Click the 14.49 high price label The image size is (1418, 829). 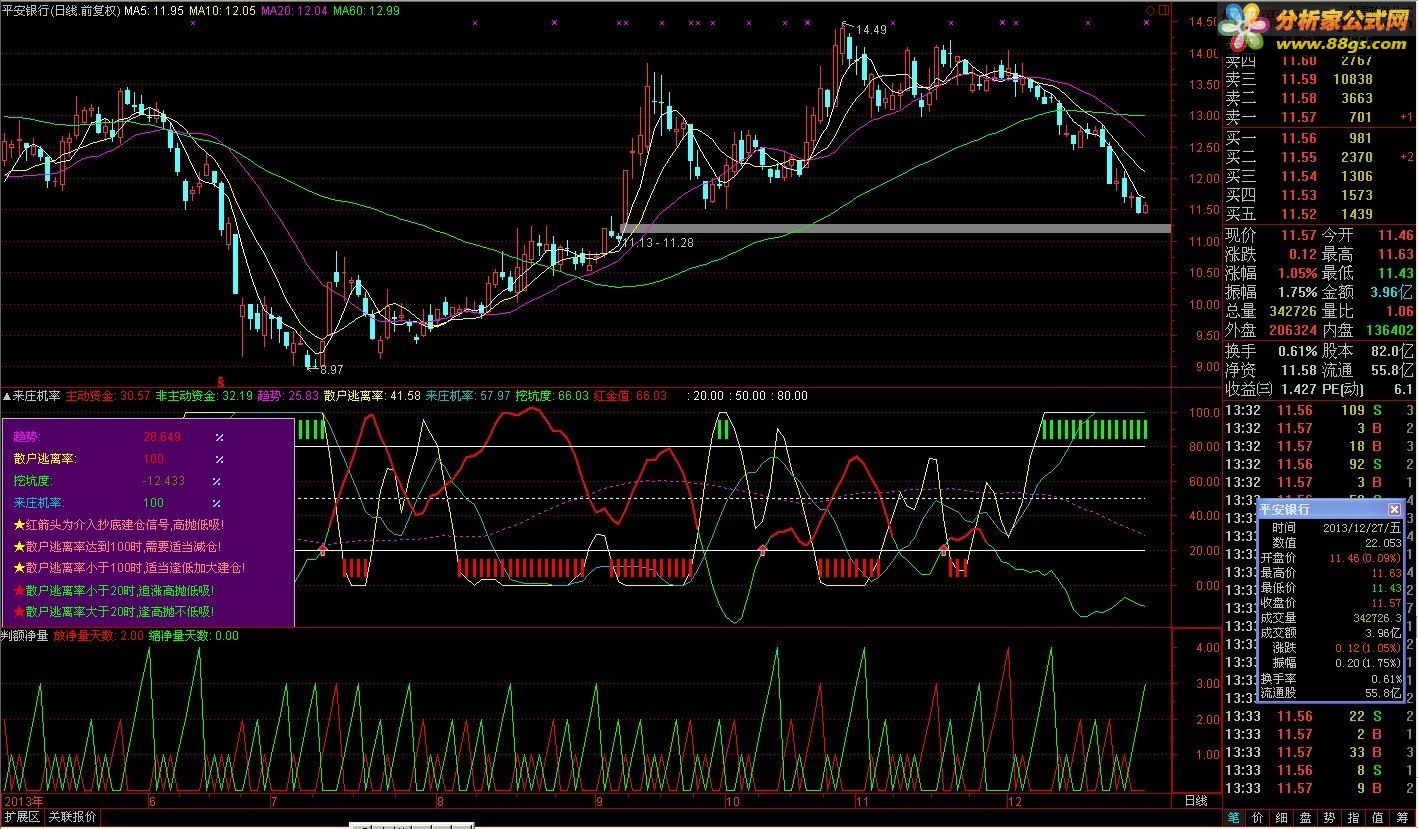[871, 30]
